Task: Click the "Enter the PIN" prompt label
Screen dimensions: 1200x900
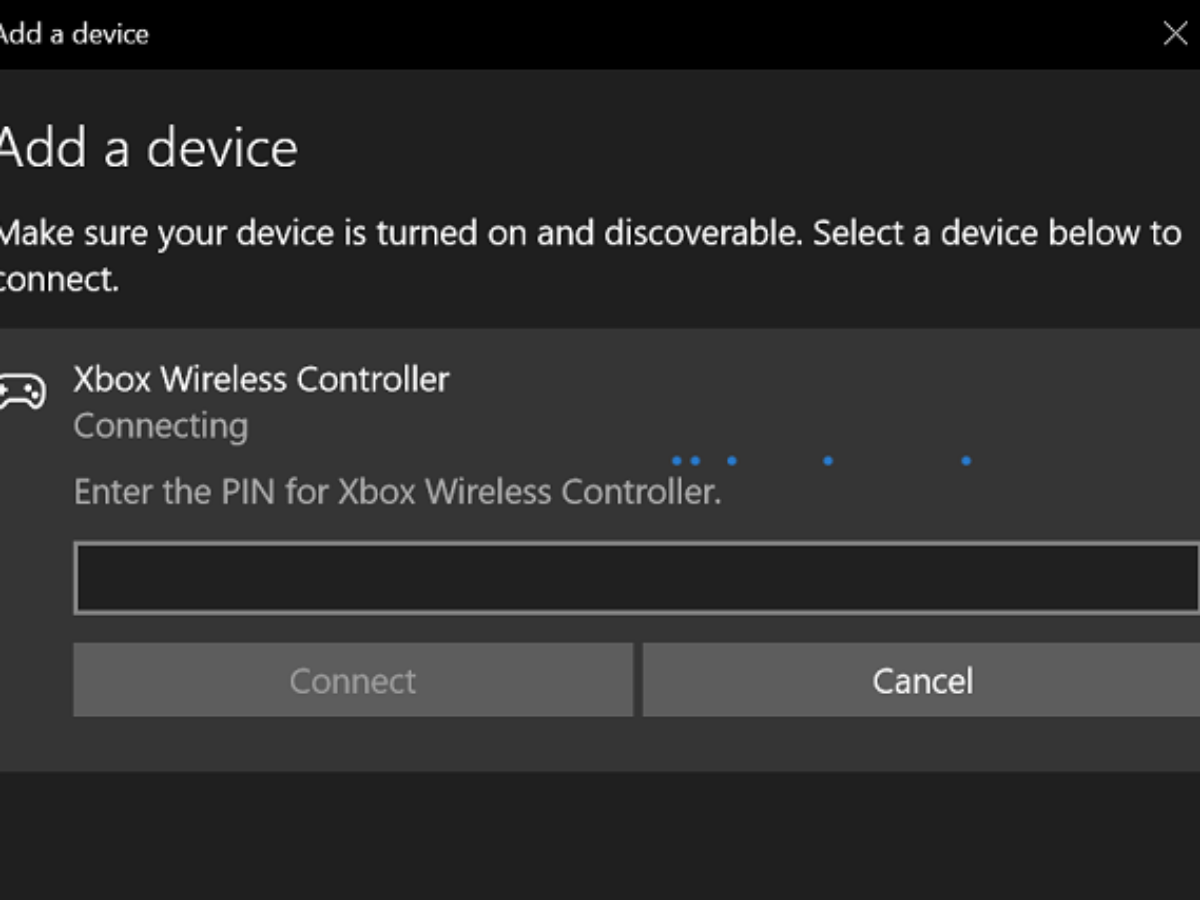Action: point(397,492)
